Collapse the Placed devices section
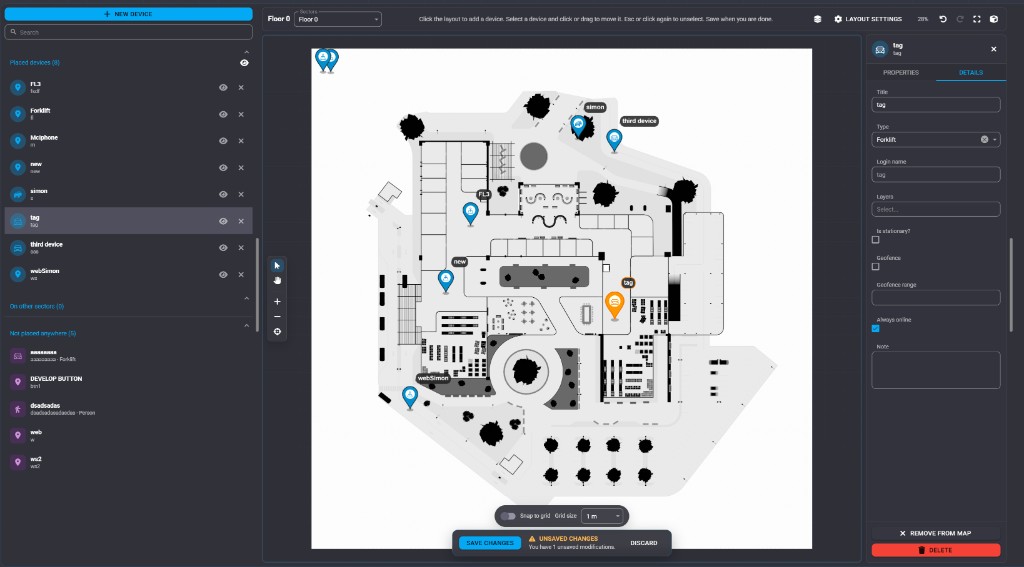 point(246,52)
